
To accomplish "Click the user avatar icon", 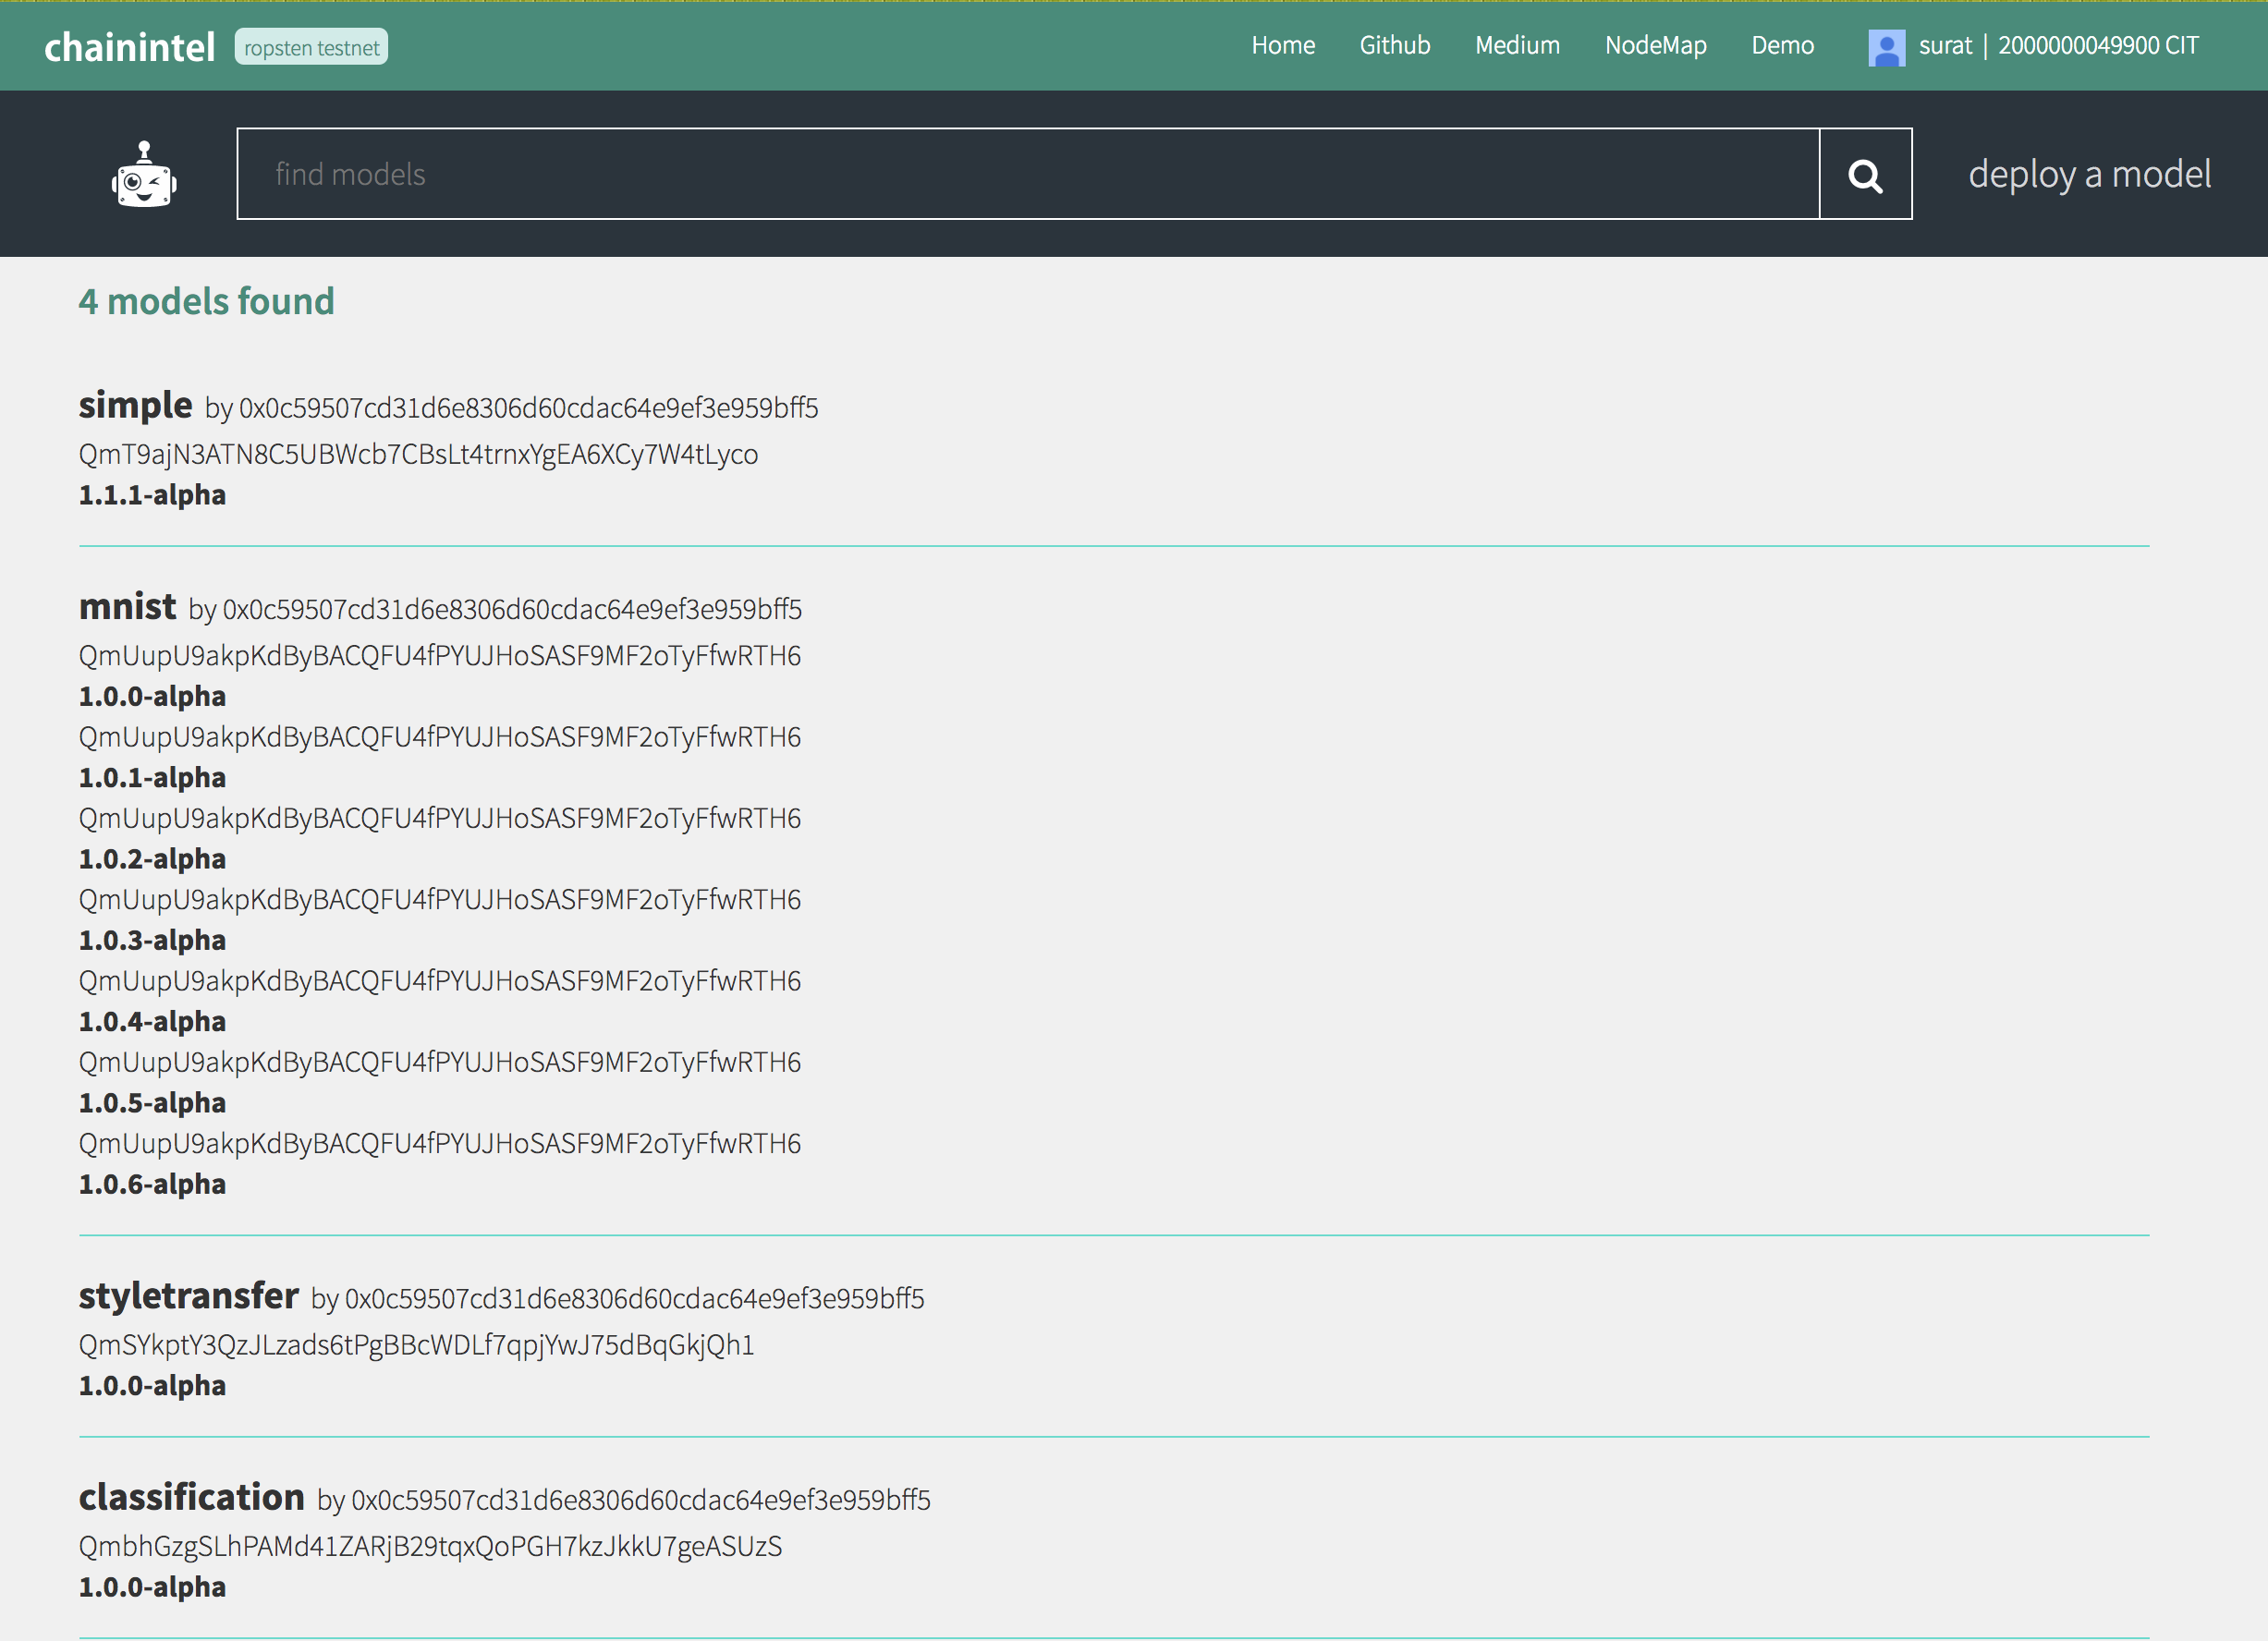I will tap(1886, 47).
